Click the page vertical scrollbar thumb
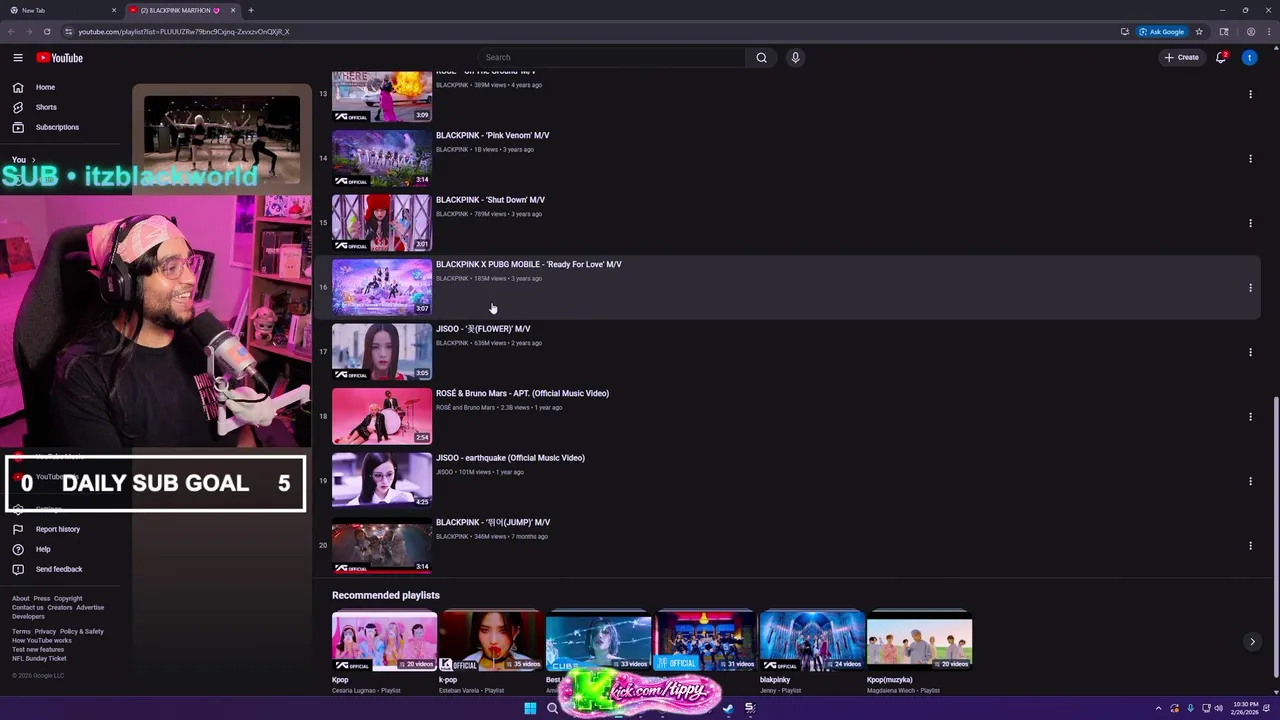Viewport: 1280px width, 720px height. (x=1274, y=540)
